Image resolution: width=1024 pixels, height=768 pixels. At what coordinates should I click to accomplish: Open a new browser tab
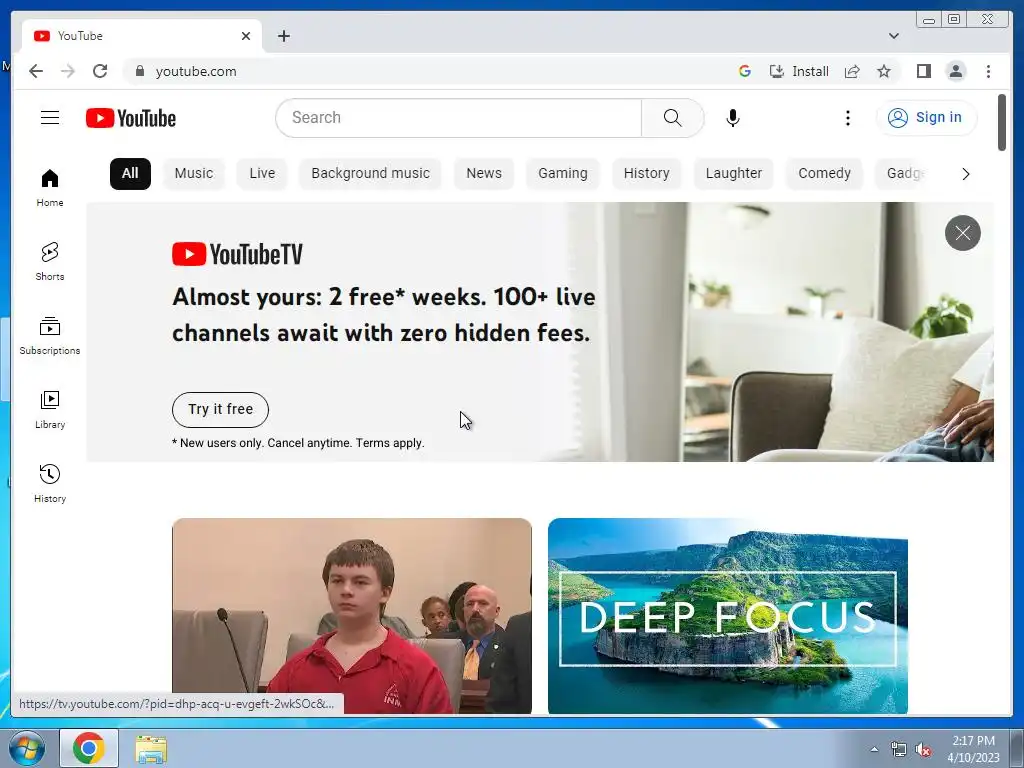tap(283, 36)
